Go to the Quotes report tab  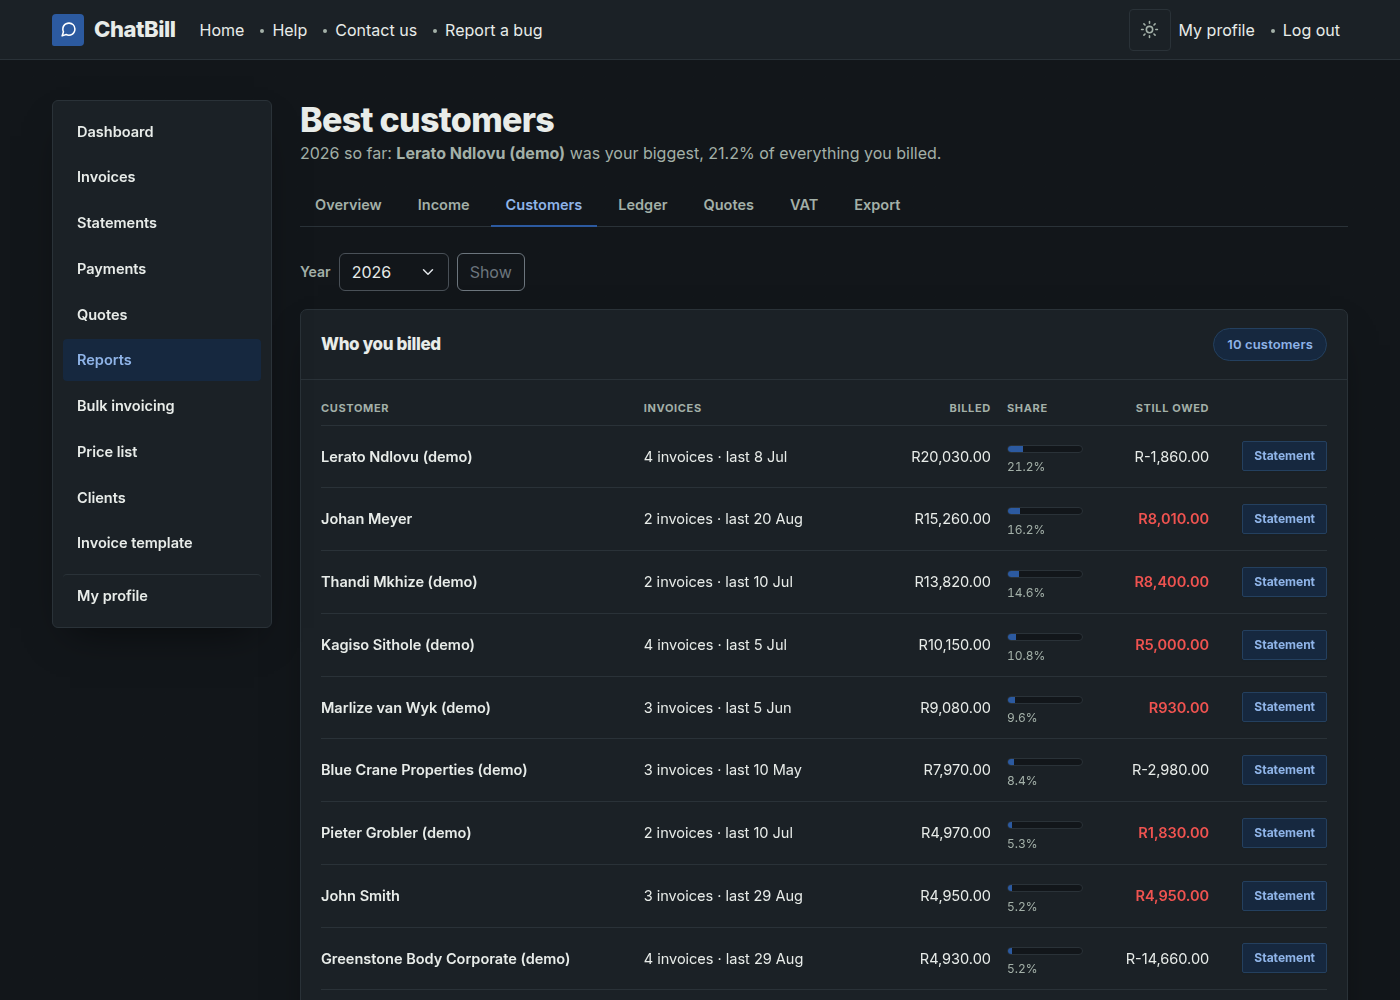(728, 205)
